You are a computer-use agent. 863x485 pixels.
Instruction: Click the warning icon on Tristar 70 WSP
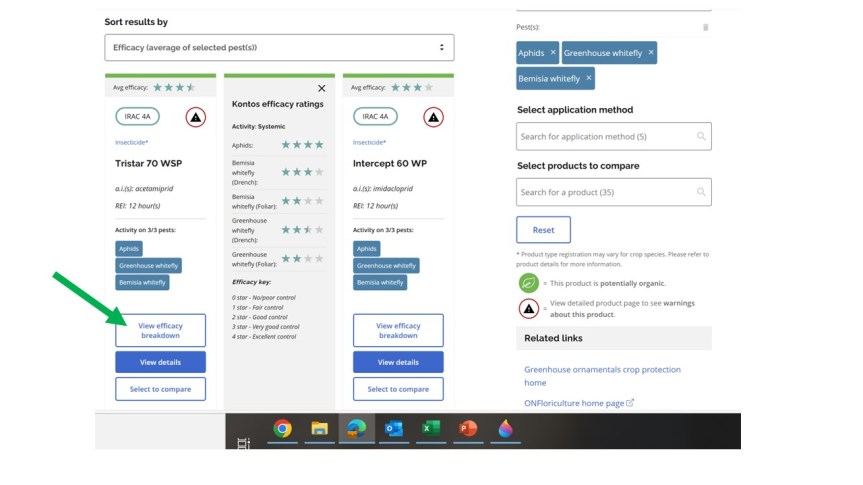coord(195,117)
